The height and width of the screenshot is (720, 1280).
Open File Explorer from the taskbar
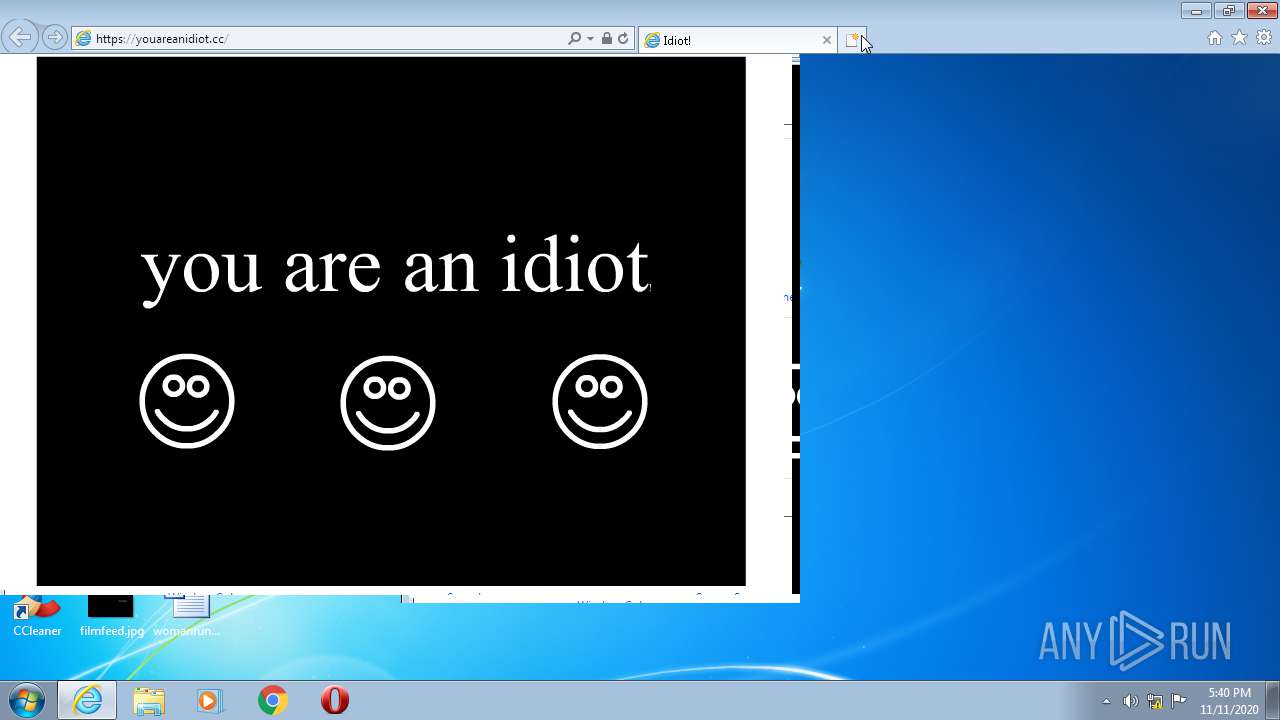pos(148,700)
